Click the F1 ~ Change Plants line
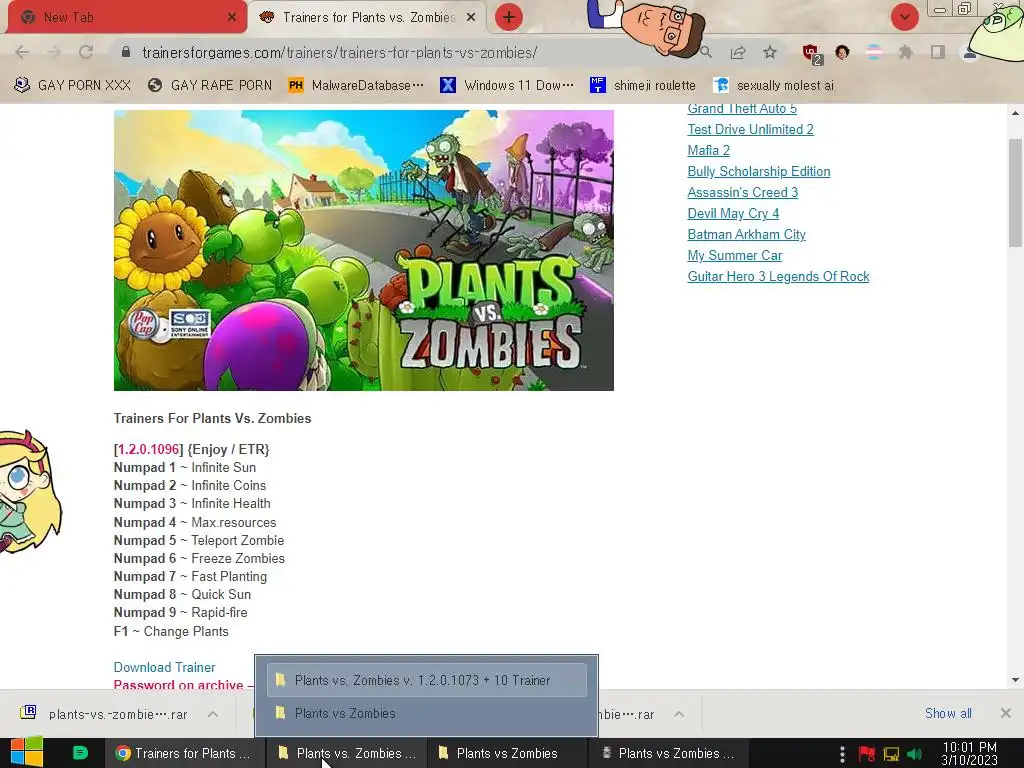The image size is (1024, 768). [171, 631]
